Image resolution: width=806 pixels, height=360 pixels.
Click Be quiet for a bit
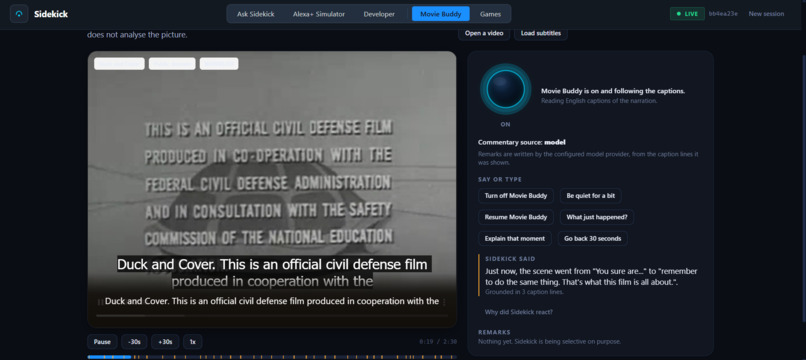click(591, 196)
